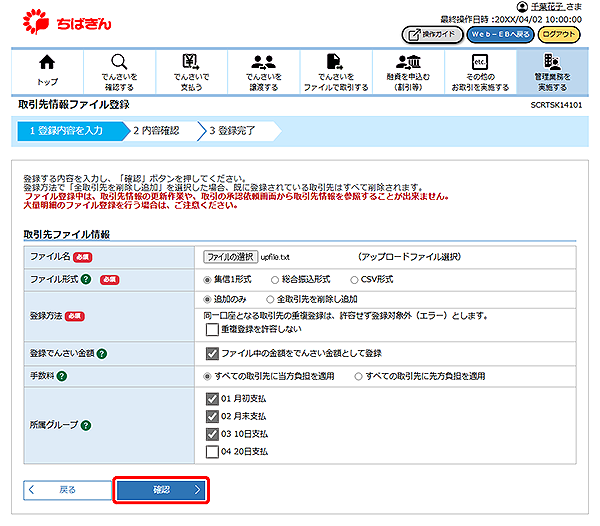Click the 戻る button
The image size is (600, 526).
pos(67,490)
